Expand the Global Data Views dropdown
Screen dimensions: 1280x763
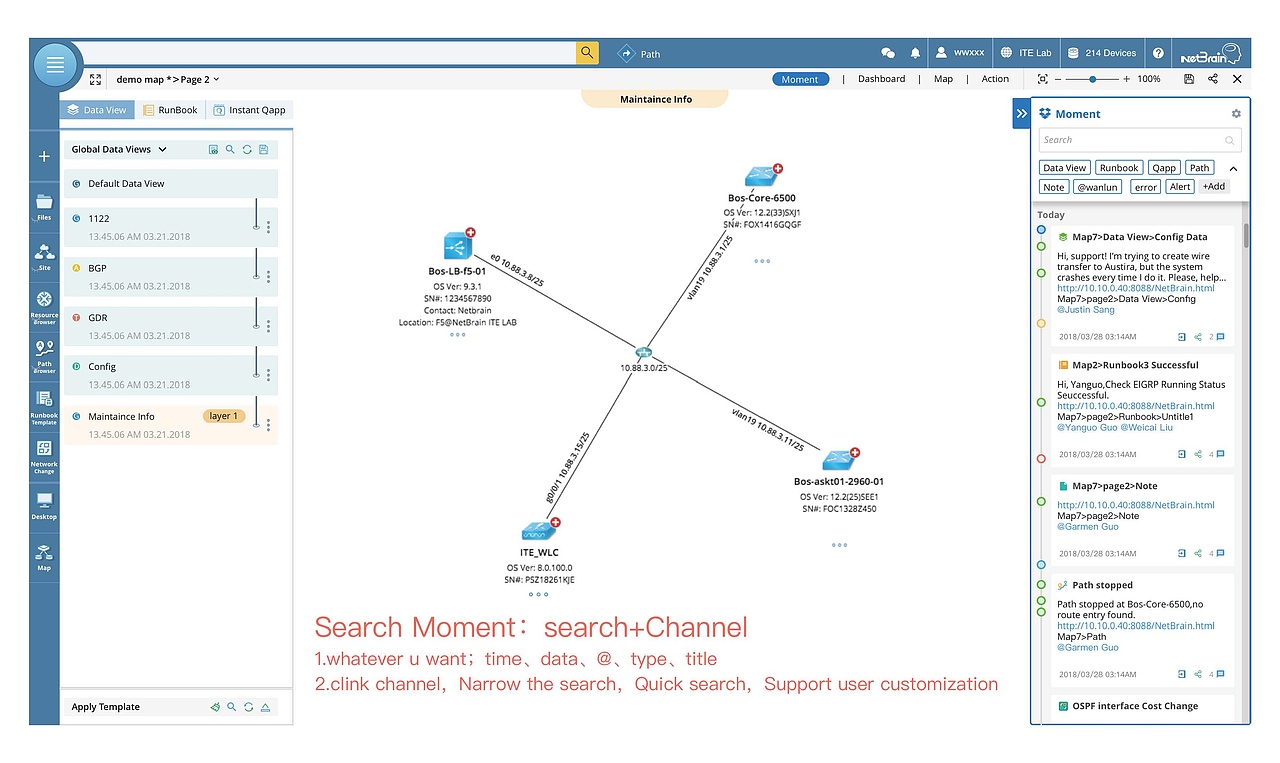pos(163,150)
